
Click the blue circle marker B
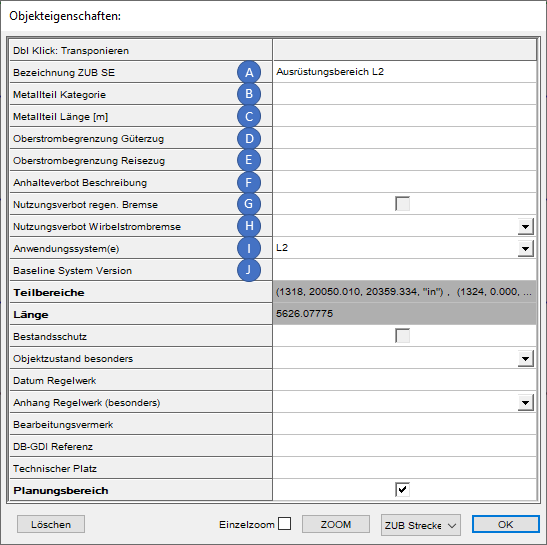[x=249, y=94]
